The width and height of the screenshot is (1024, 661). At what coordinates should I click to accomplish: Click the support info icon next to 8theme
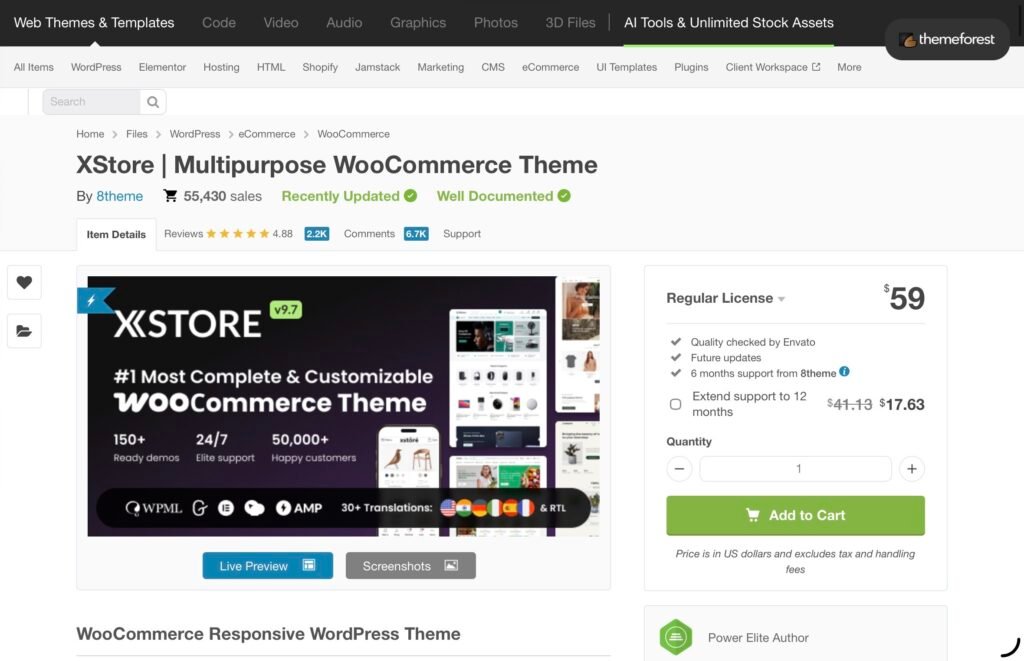[x=844, y=372]
